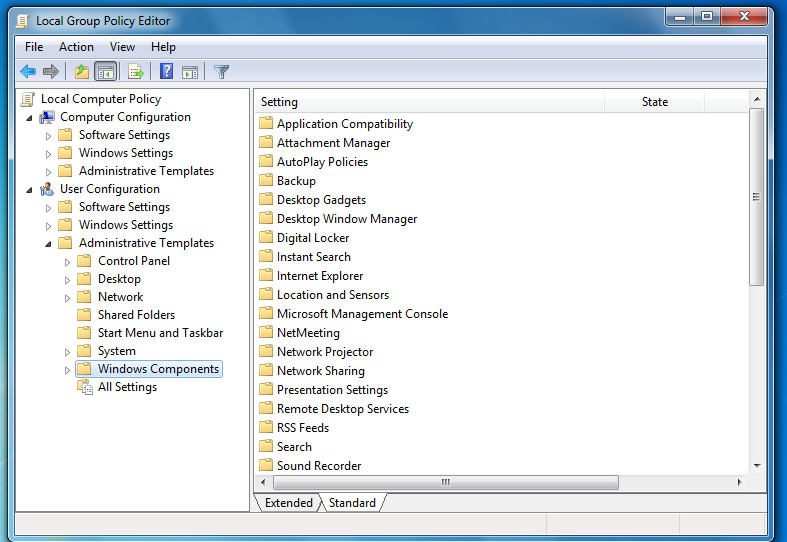Click the AutoPlay Policies folder icon
The image size is (787, 542).
[x=266, y=162]
